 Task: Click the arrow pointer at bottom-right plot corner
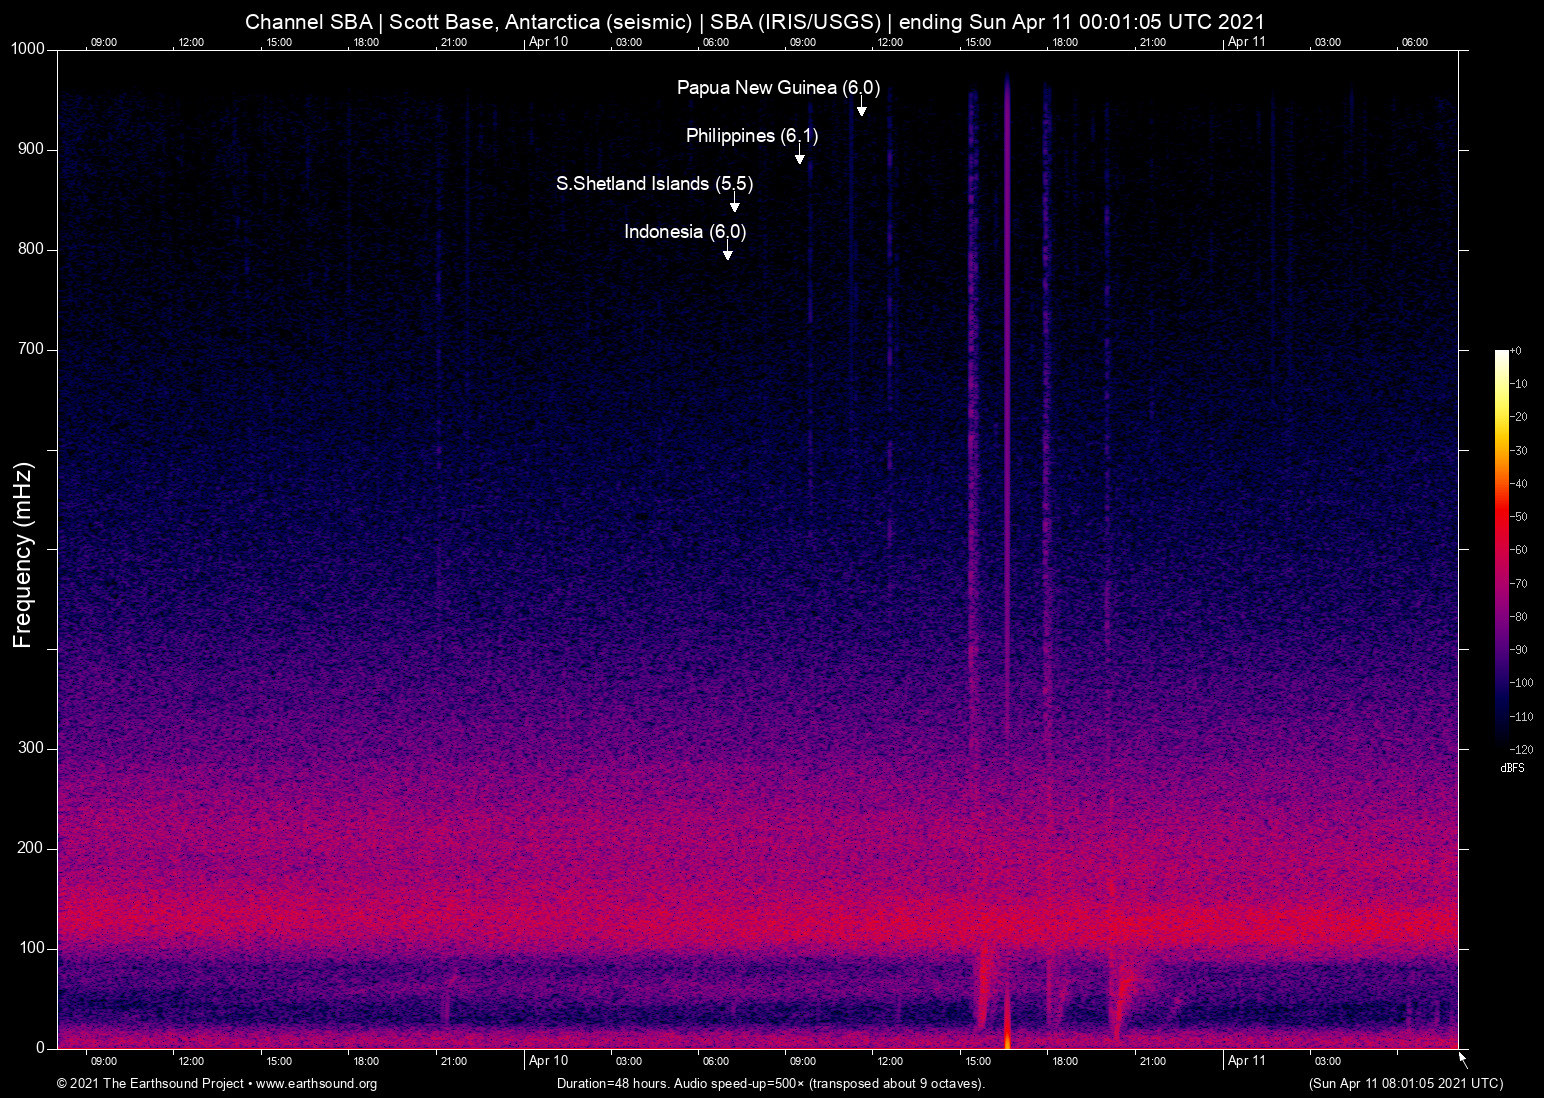[x=1463, y=1060]
